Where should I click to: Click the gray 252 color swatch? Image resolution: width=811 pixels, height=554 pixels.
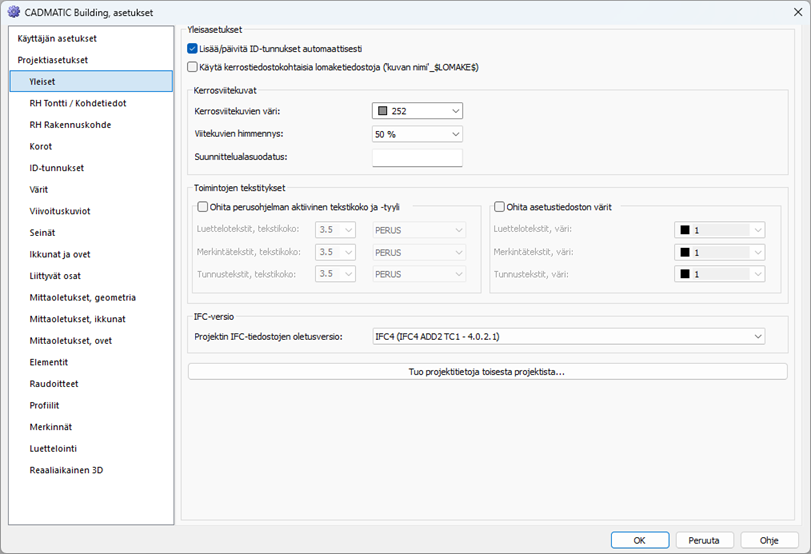coord(383,111)
